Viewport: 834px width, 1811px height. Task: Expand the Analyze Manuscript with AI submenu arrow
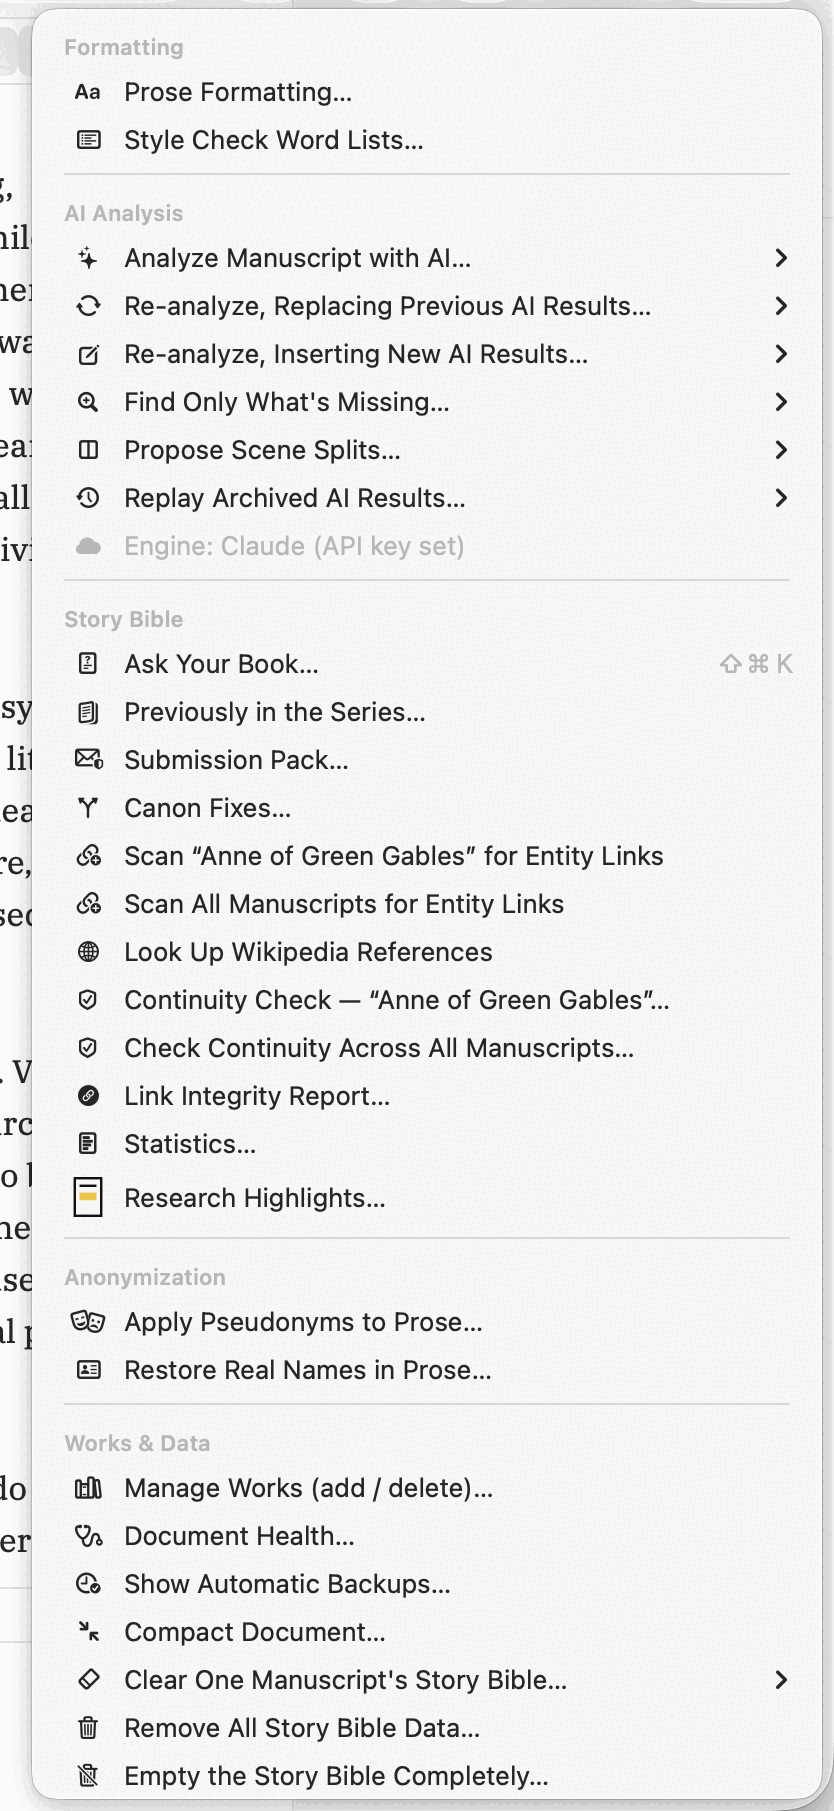pyautogui.click(x=781, y=258)
